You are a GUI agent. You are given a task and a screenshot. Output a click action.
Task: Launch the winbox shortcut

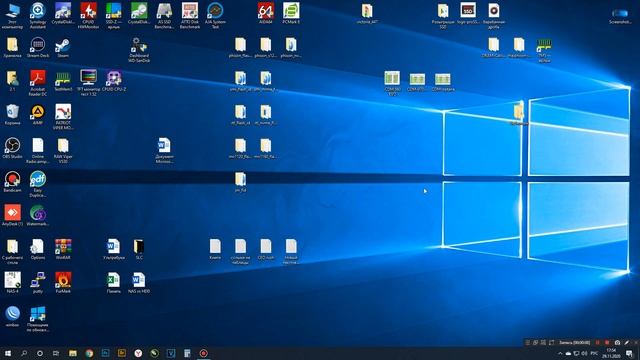pyautogui.click(x=12, y=317)
